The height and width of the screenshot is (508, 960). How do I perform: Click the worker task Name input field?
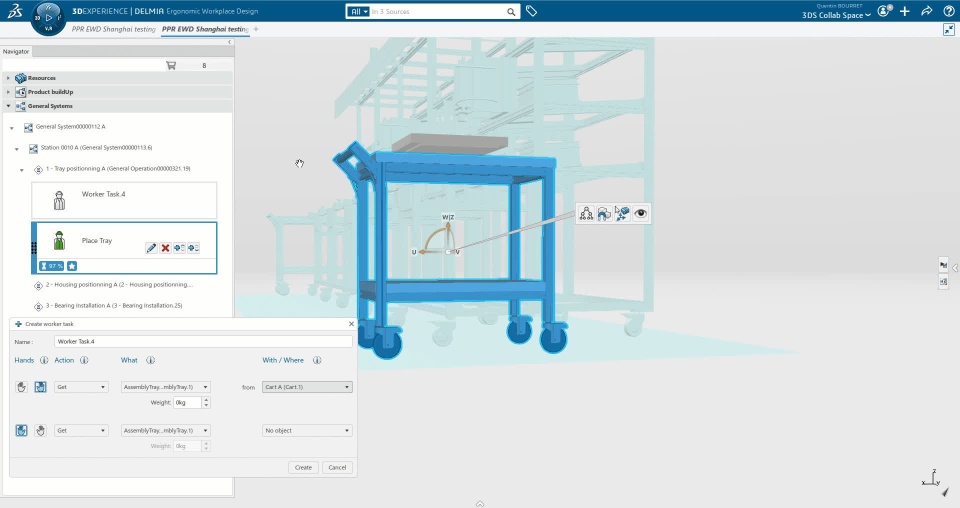[x=203, y=342]
